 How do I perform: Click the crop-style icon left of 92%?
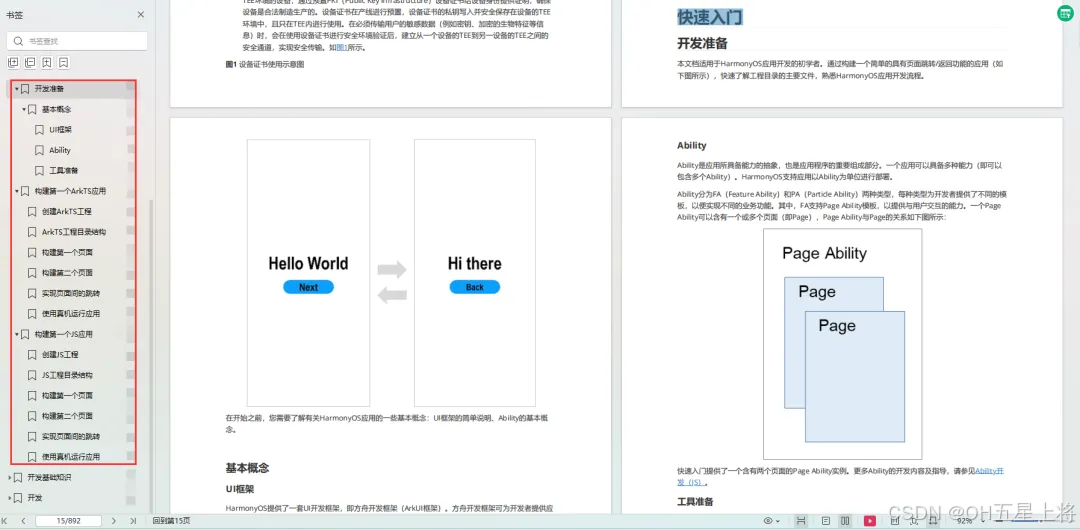933,520
